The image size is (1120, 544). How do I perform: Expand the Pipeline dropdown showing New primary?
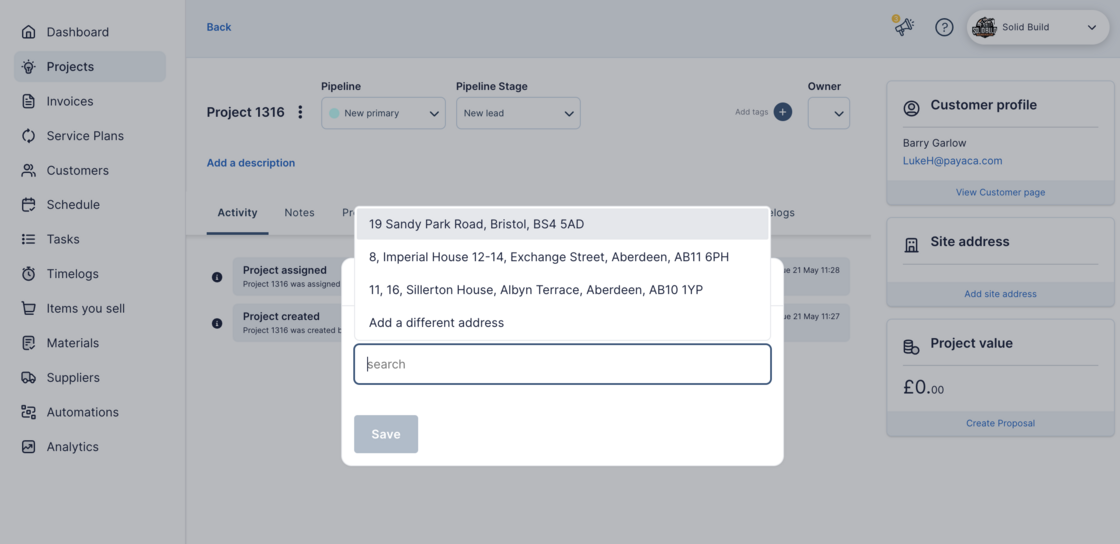click(383, 113)
